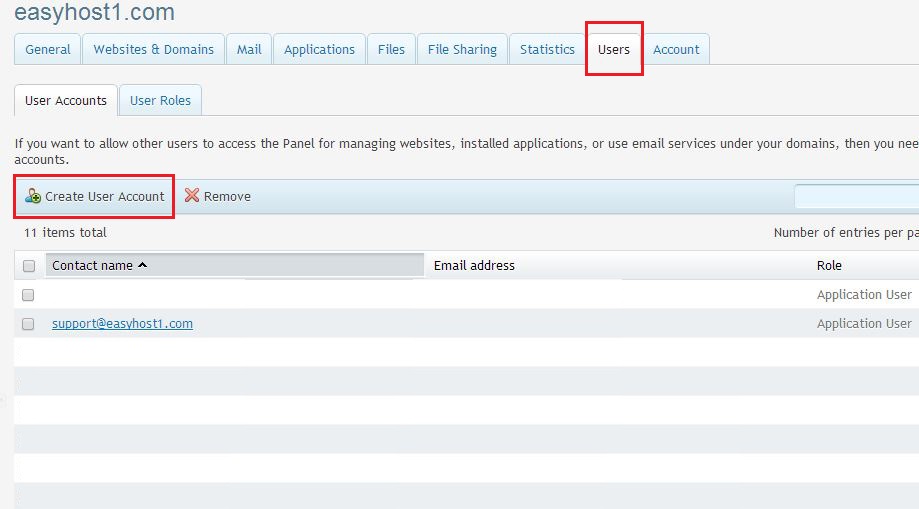Open the support@easyhost1.com user link

(x=122, y=324)
